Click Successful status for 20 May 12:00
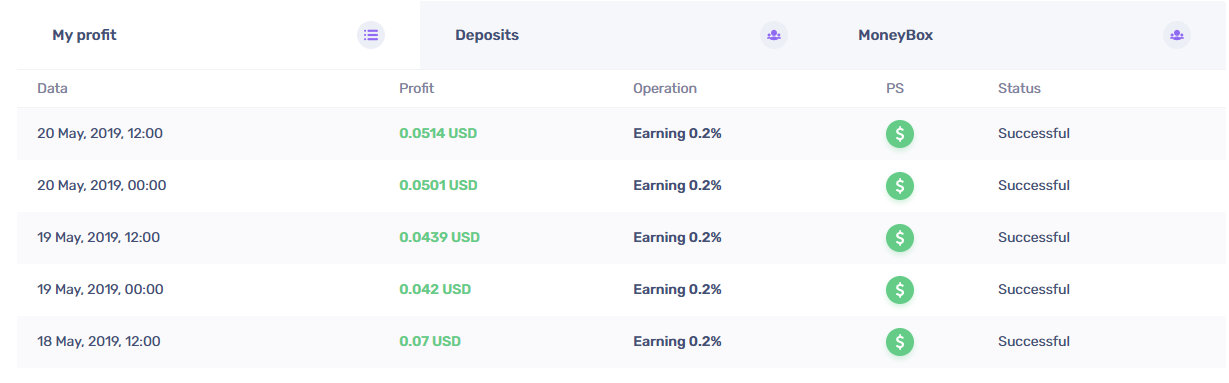 tap(1034, 134)
